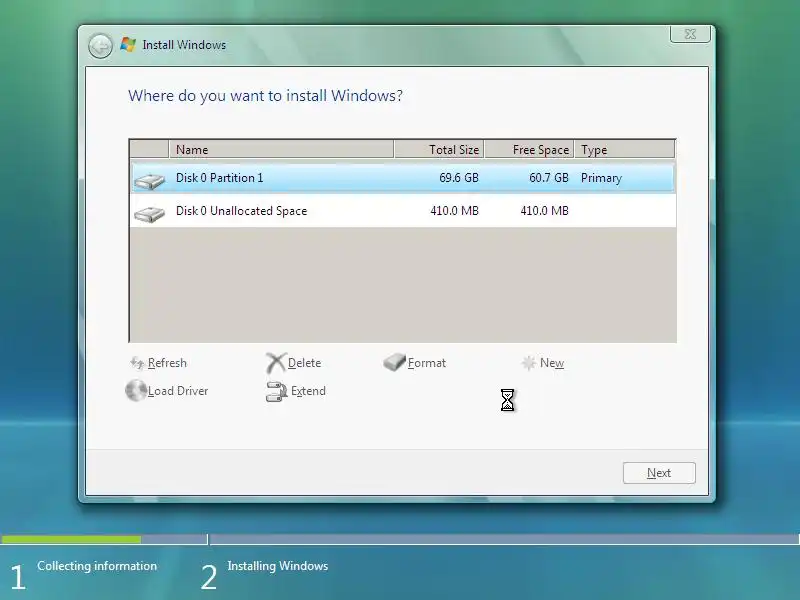Select the Disk 0 Unallocated Space row
The width and height of the screenshot is (800, 600).
pos(403,211)
